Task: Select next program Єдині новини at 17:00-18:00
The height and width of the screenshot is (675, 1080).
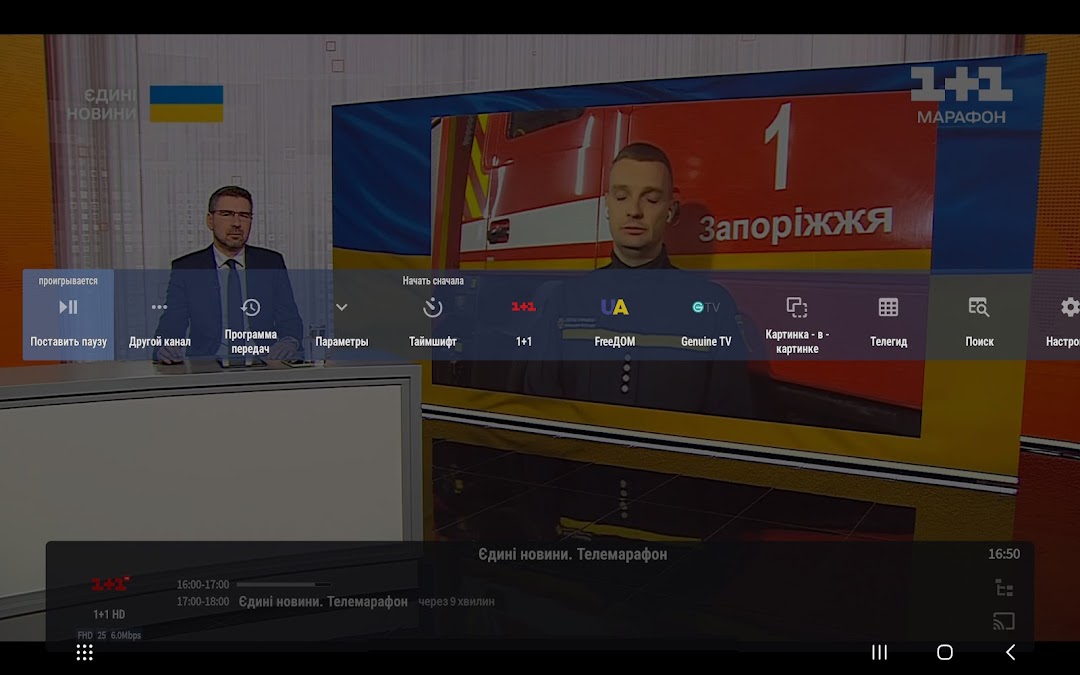Action: [x=322, y=602]
